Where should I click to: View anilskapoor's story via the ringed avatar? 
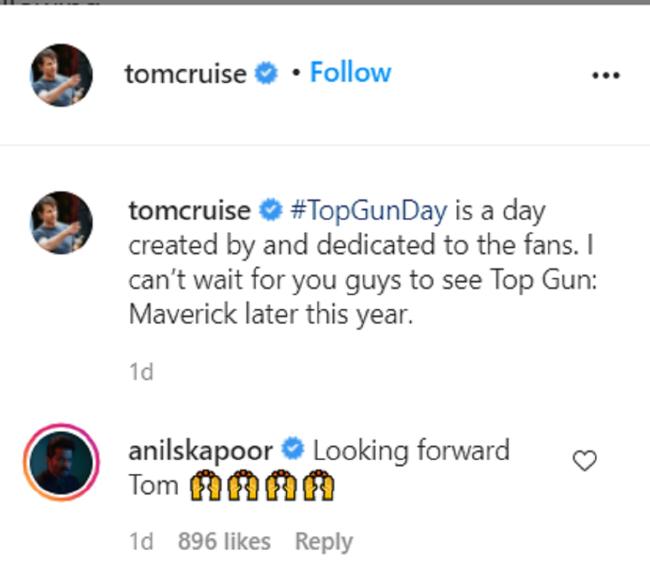tap(62, 461)
